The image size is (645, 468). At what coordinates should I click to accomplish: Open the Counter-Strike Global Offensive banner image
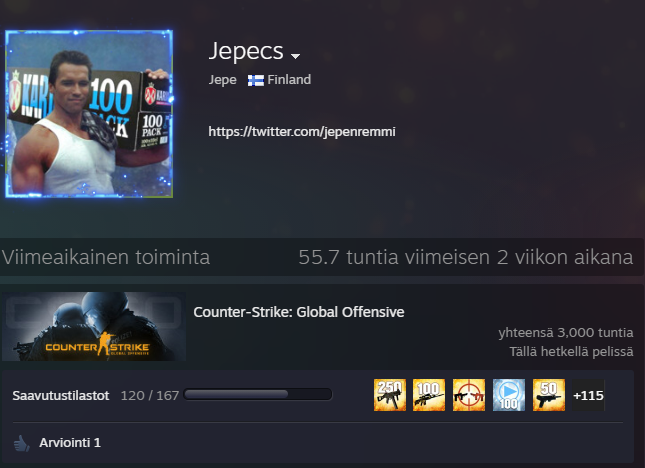point(94,327)
